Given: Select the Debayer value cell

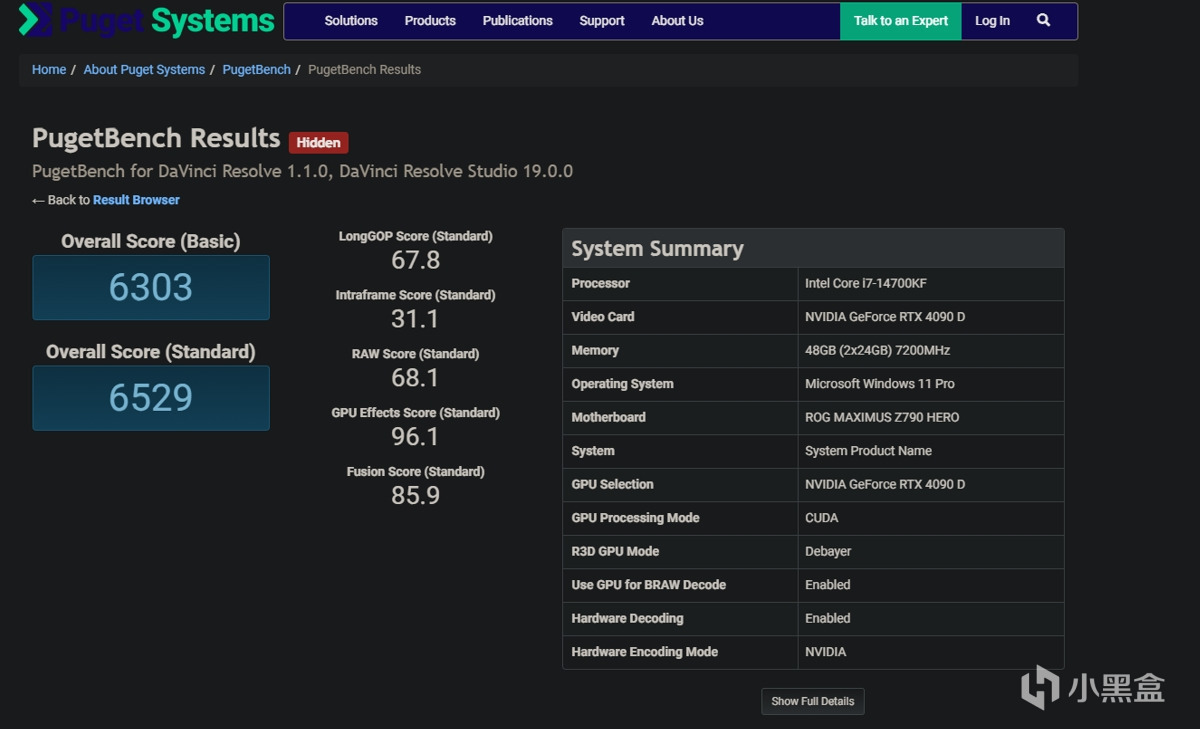Looking at the screenshot, I should [931, 552].
